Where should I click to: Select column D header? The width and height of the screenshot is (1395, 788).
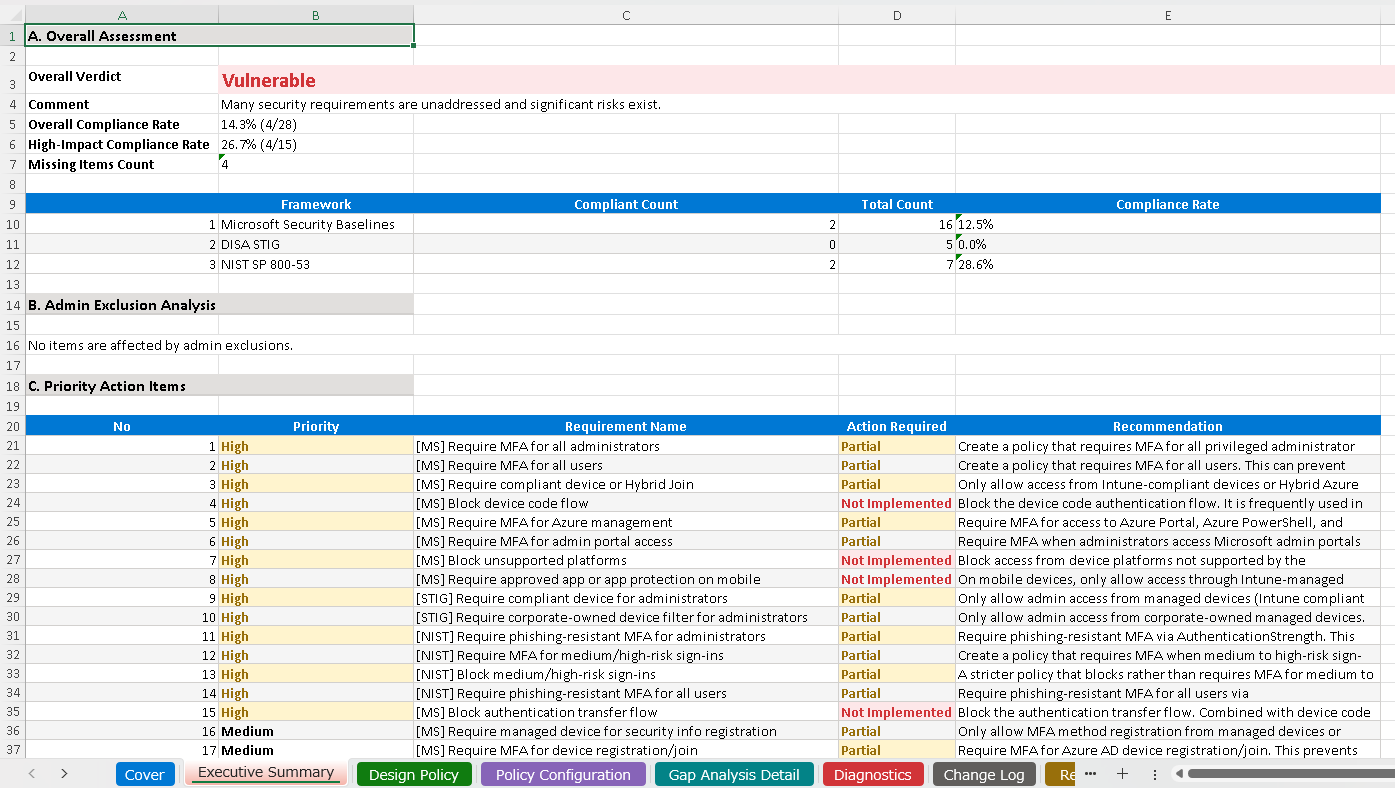(x=897, y=14)
